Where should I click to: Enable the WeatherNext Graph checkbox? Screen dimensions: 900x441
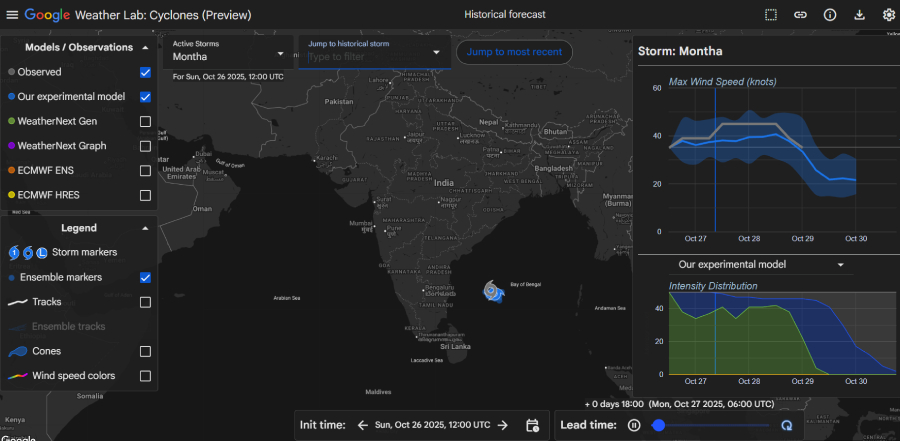145,146
